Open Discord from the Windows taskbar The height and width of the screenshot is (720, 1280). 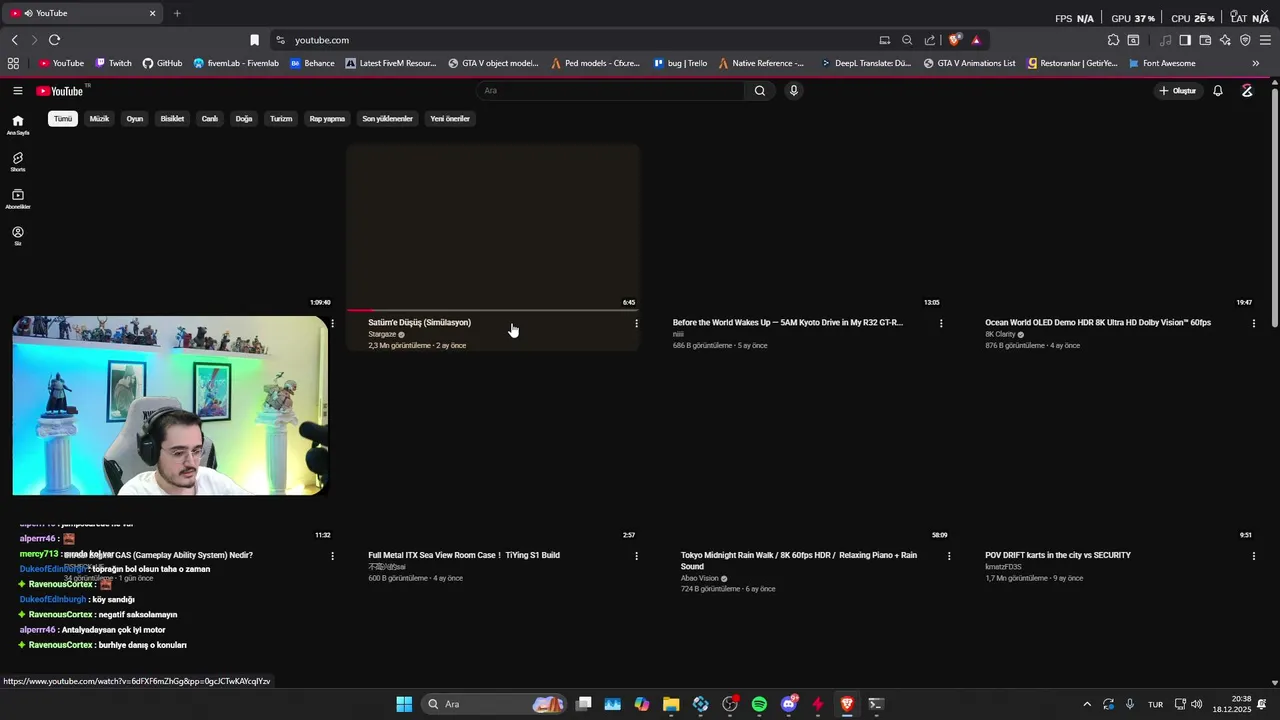[789, 704]
